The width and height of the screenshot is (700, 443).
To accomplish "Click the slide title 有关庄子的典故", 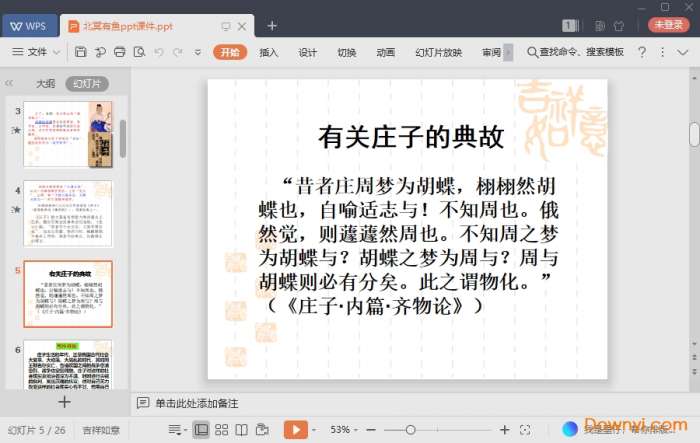I will tap(411, 137).
